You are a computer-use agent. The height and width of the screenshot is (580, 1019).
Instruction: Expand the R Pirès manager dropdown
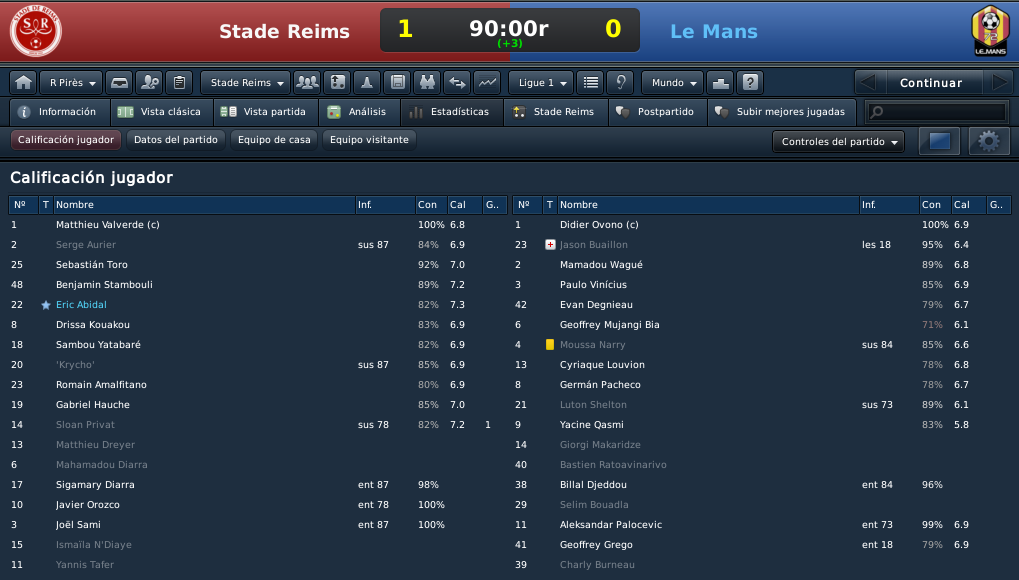point(71,83)
